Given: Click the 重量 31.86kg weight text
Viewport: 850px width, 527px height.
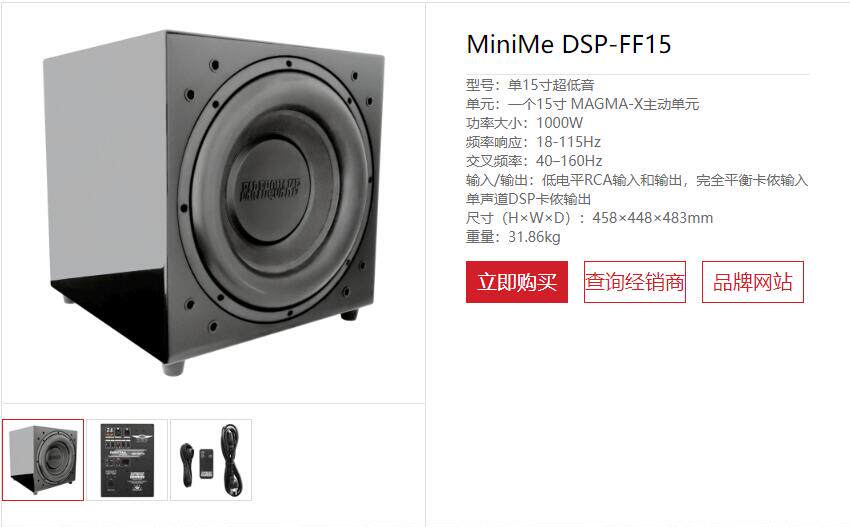Looking at the screenshot, I should coord(513,237).
